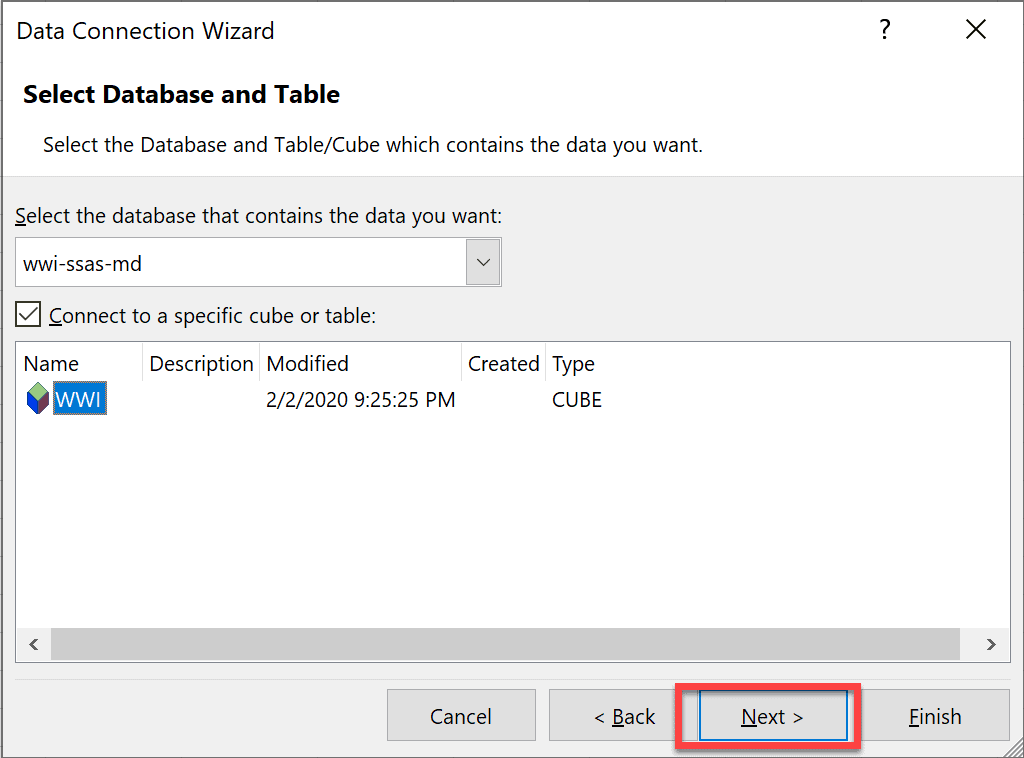
Task: Click the Help question mark icon
Action: click(x=884, y=31)
